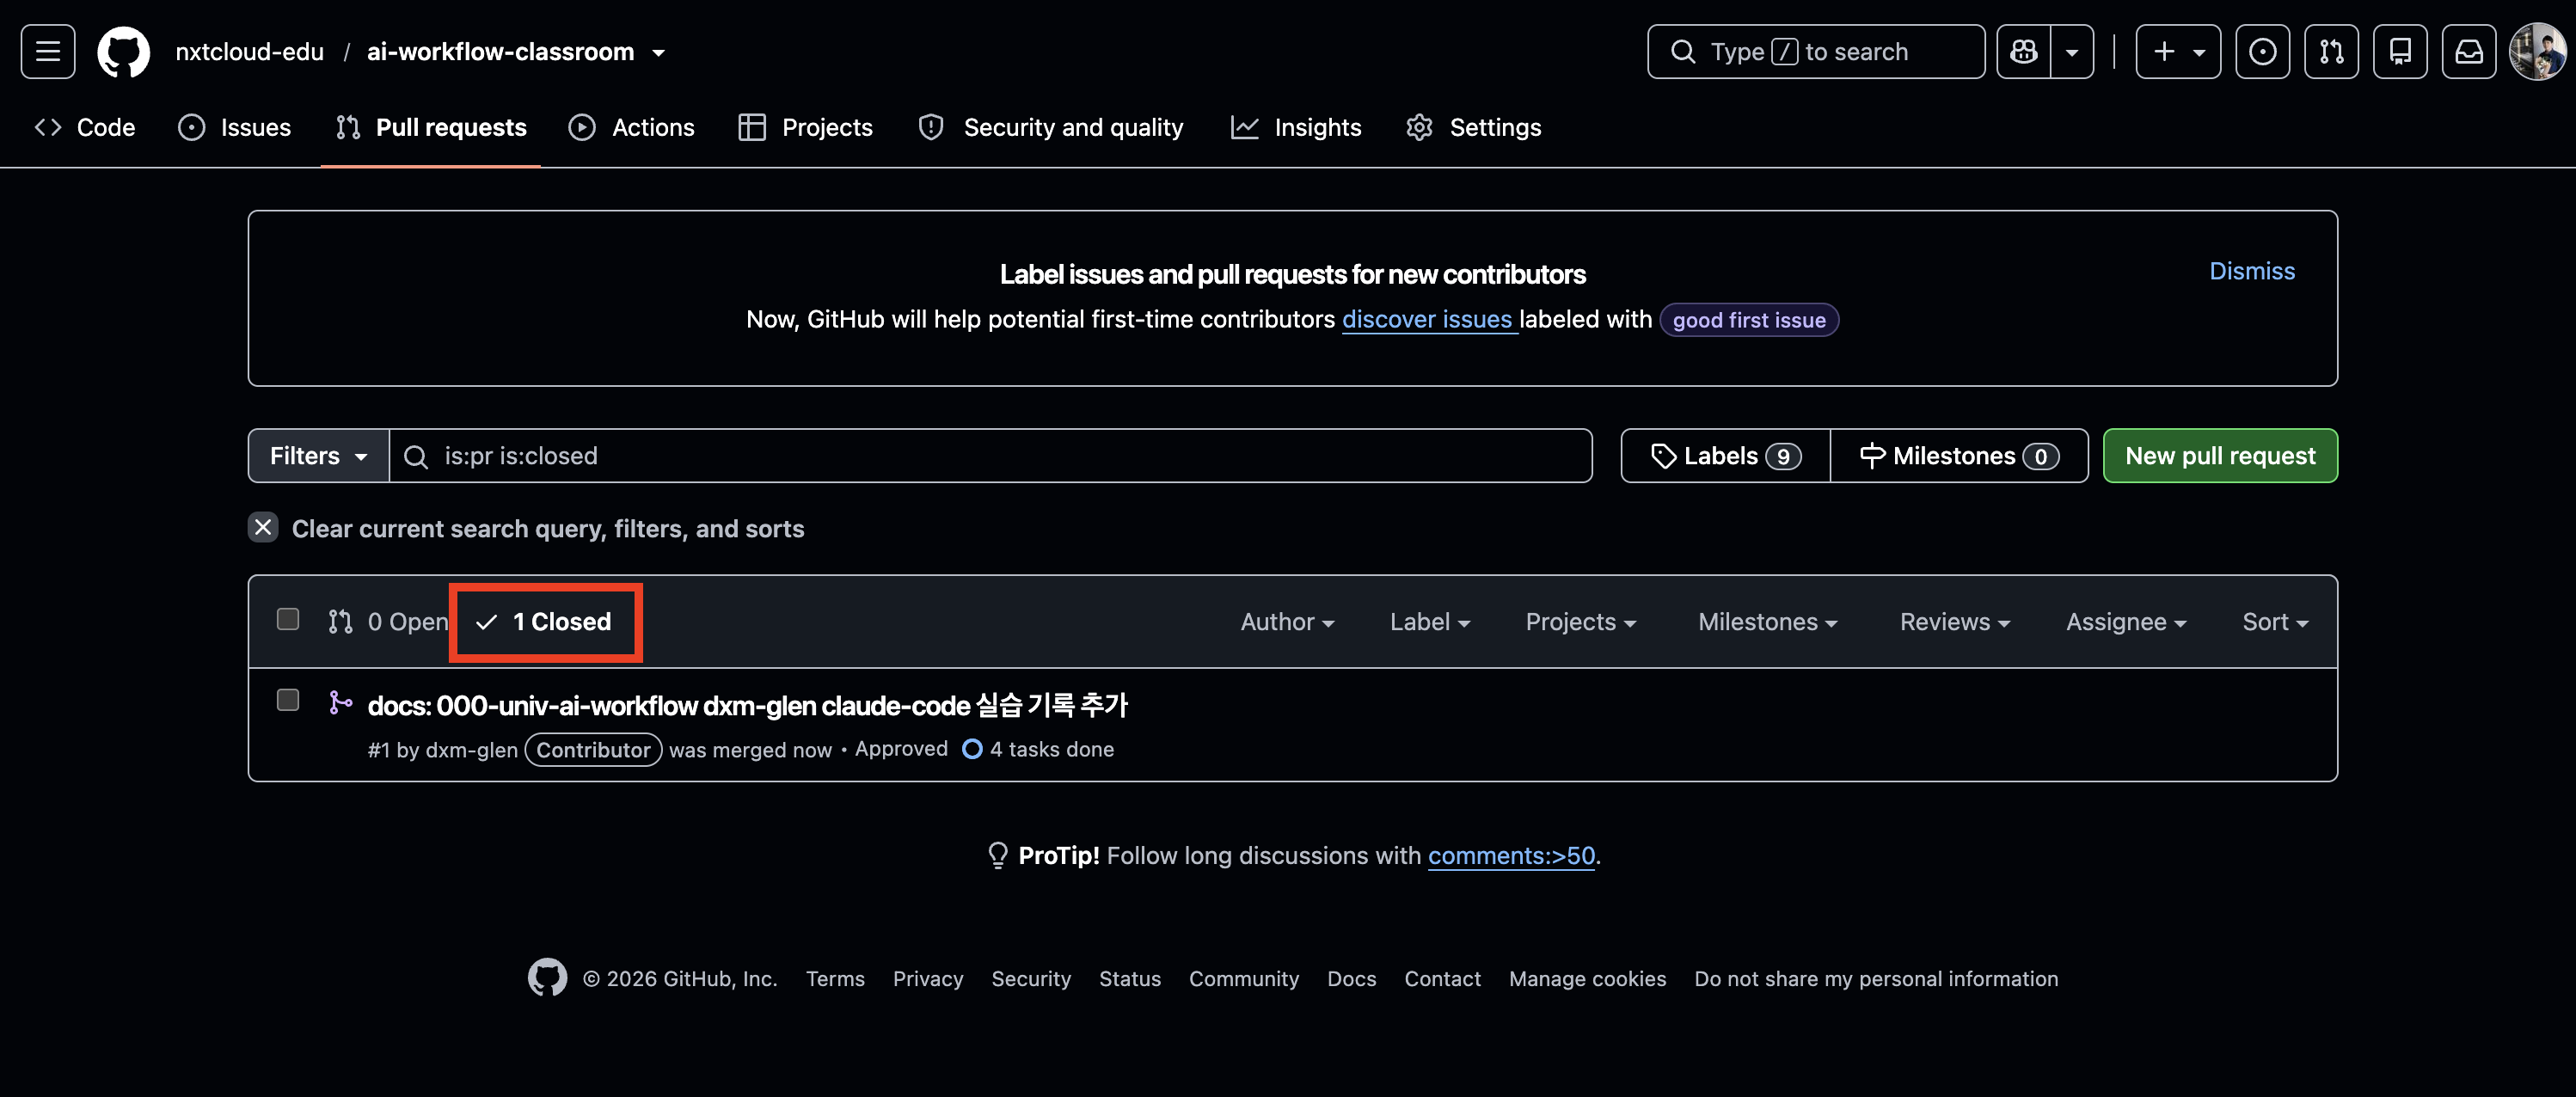Expand the Assignee filter dropdown
The width and height of the screenshot is (2576, 1097).
point(2126,622)
